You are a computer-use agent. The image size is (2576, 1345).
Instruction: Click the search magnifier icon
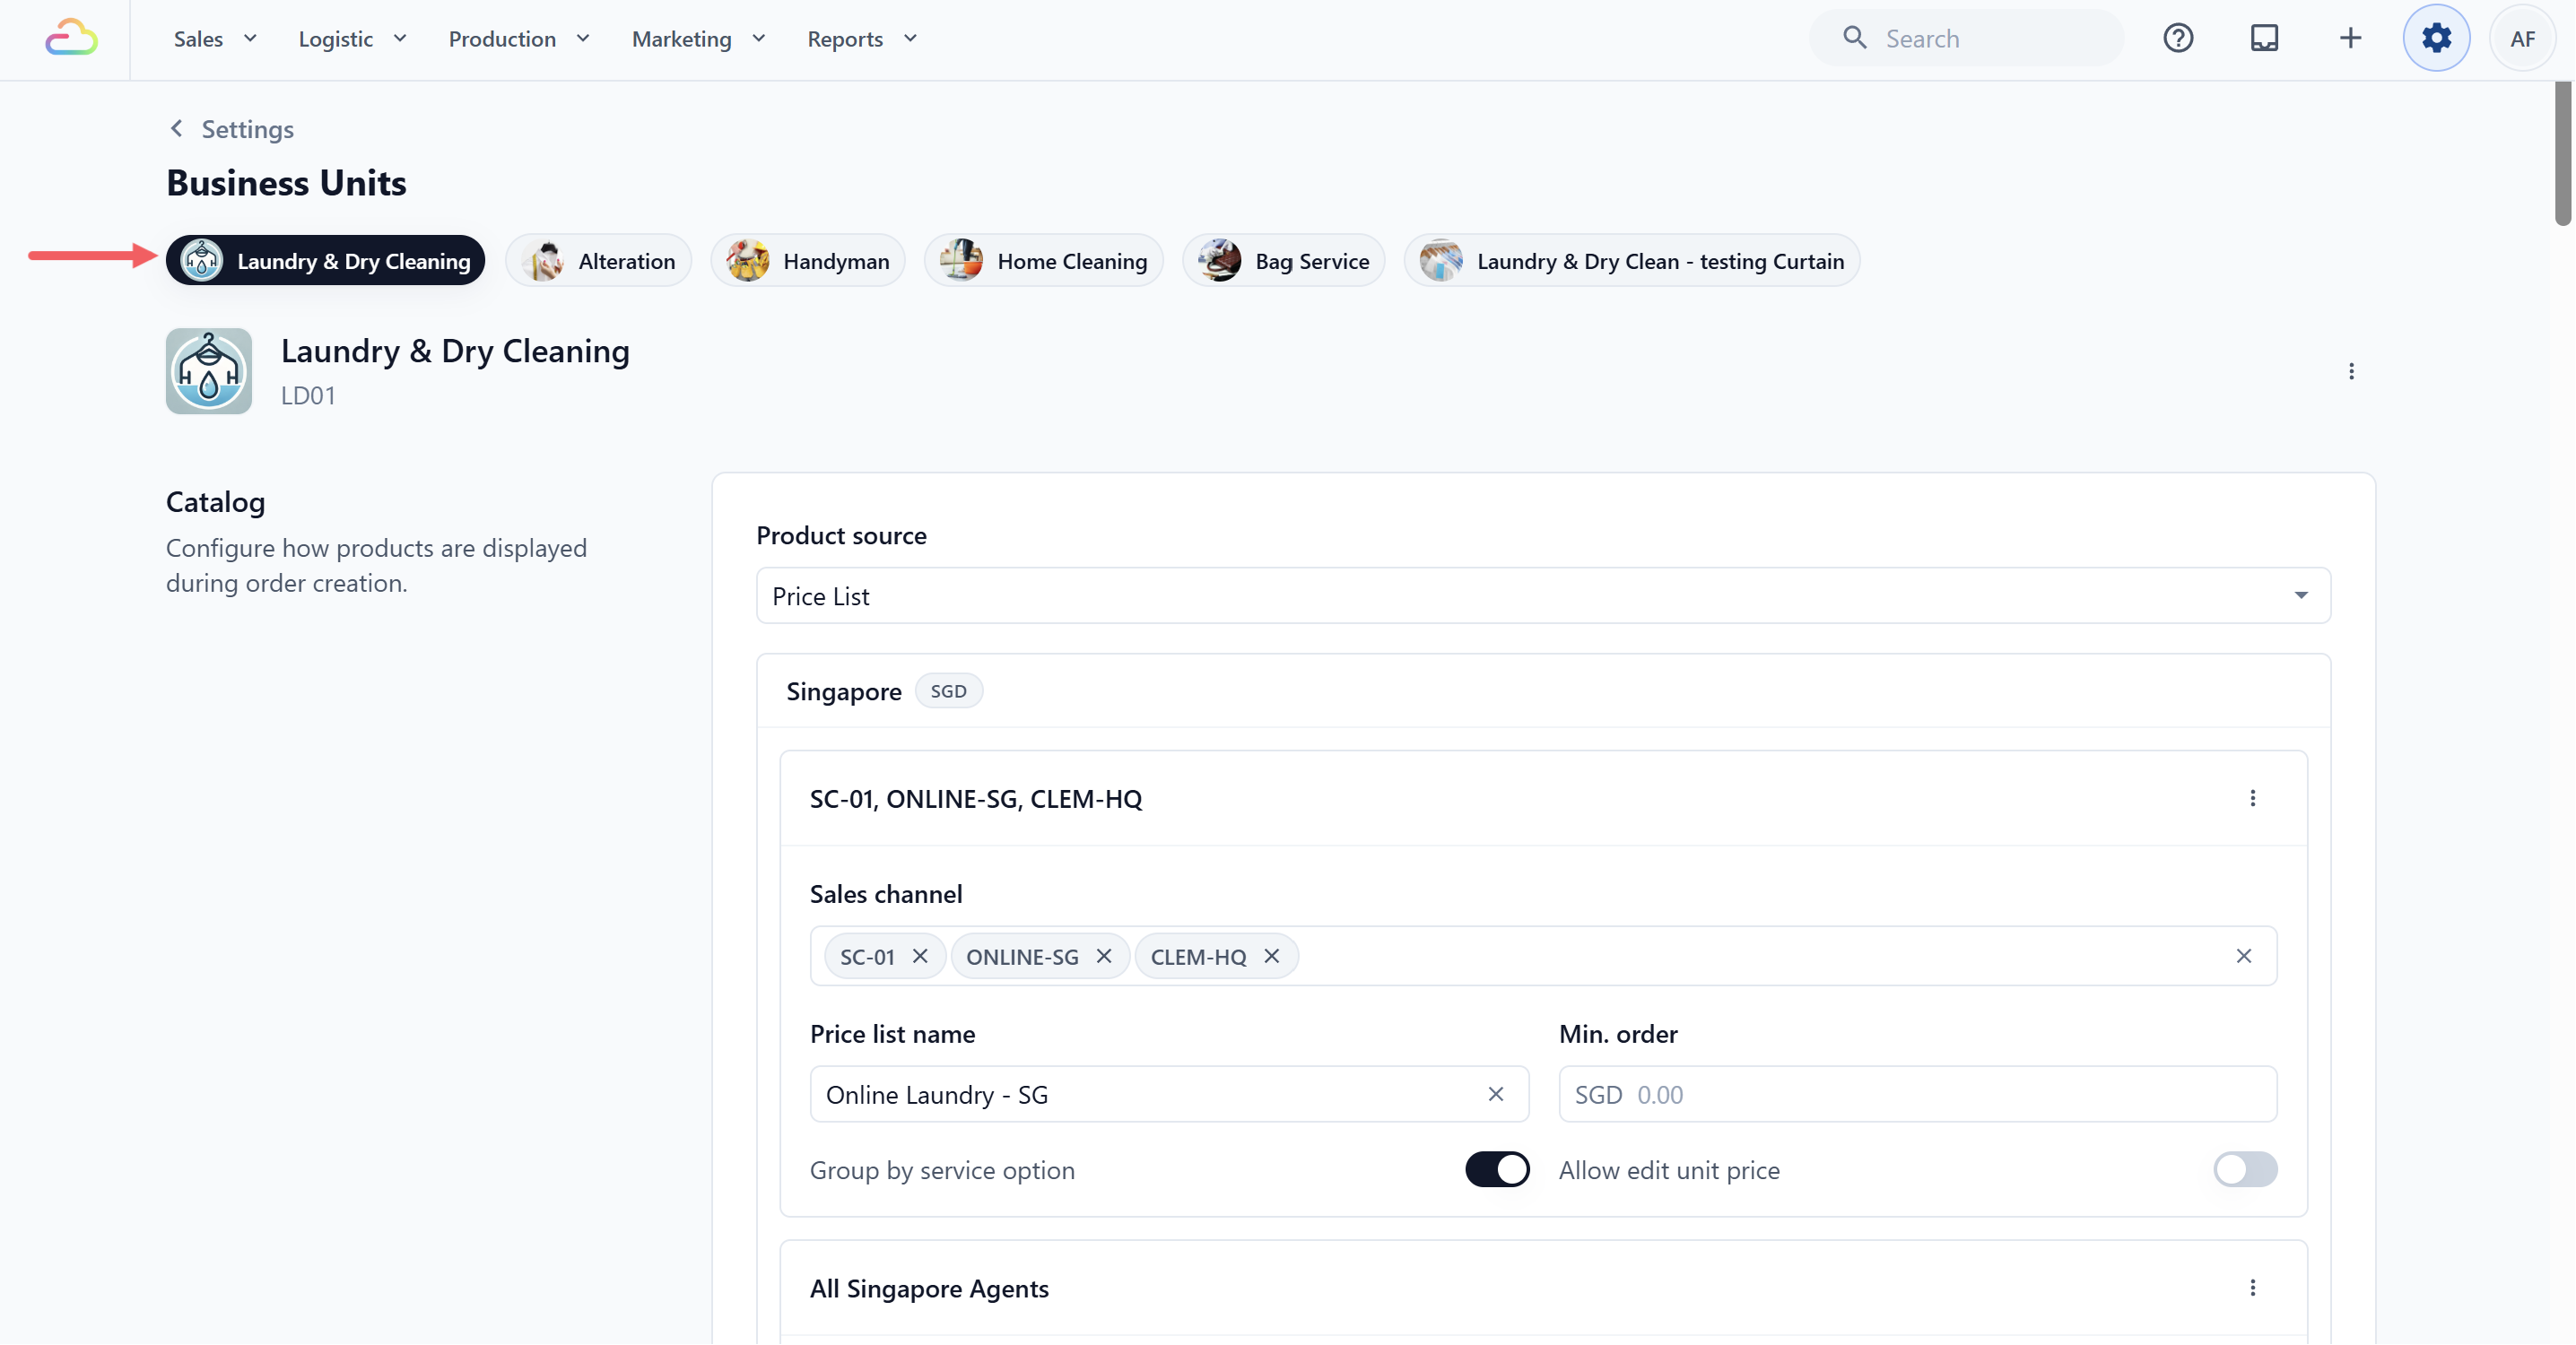tap(1854, 38)
